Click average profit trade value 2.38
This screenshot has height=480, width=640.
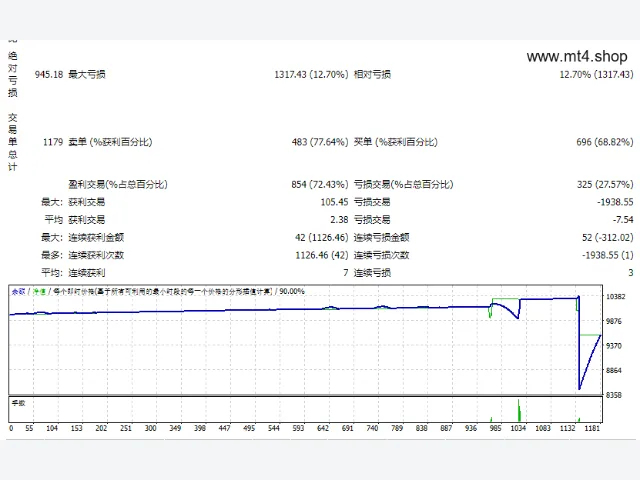point(339,220)
